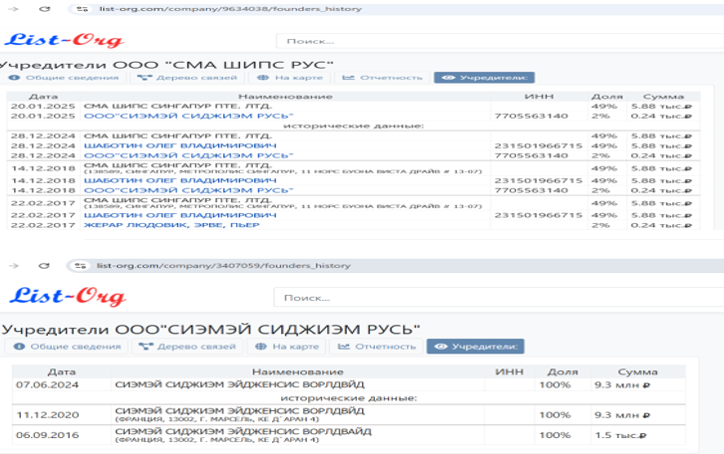Click search field on СМА ШИПС РУС page

click(x=400, y=42)
